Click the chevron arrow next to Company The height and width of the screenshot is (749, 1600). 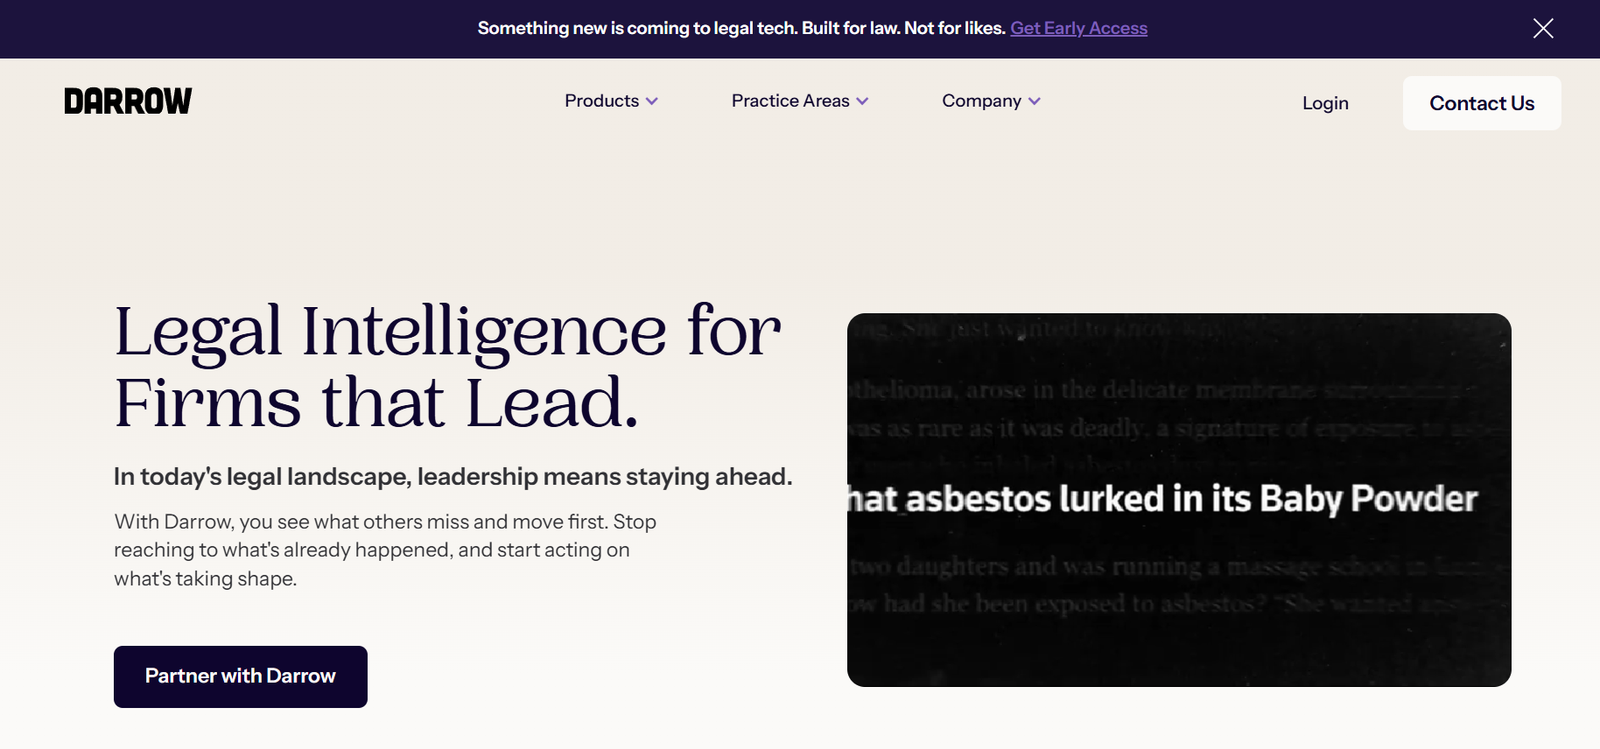(1034, 101)
